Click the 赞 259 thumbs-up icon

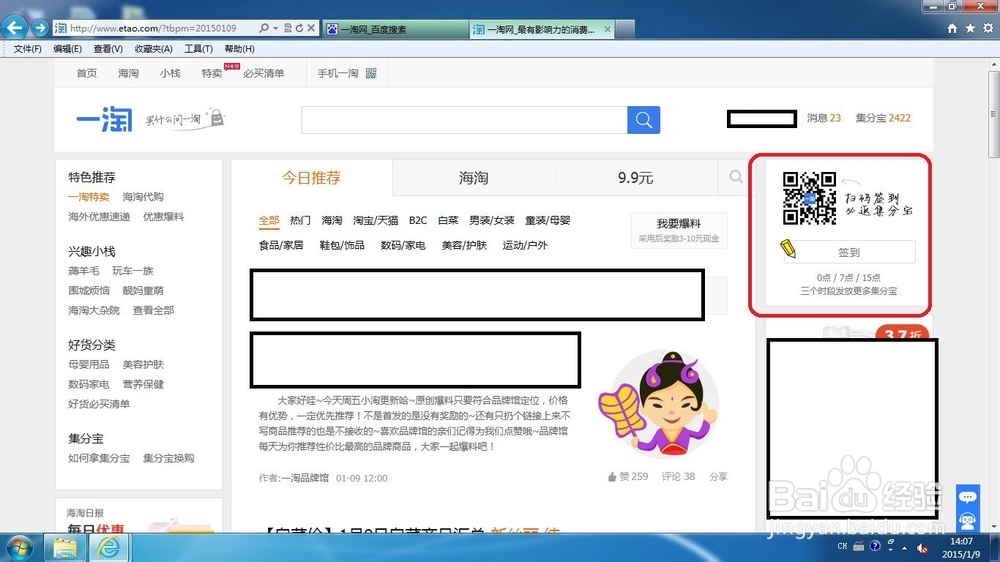click(612, 477)
